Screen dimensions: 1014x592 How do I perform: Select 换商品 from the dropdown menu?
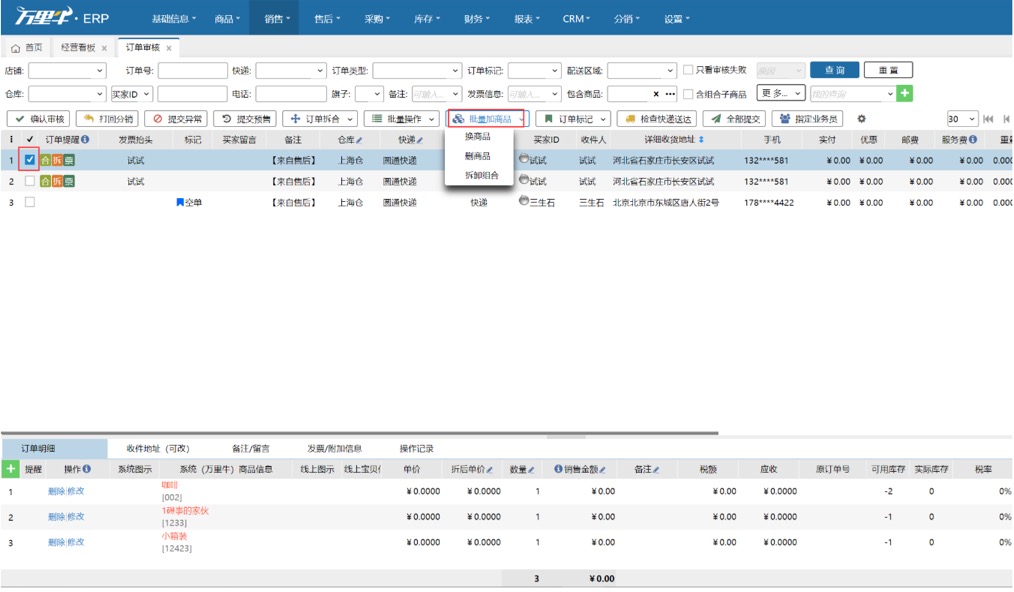pos(478,137)
